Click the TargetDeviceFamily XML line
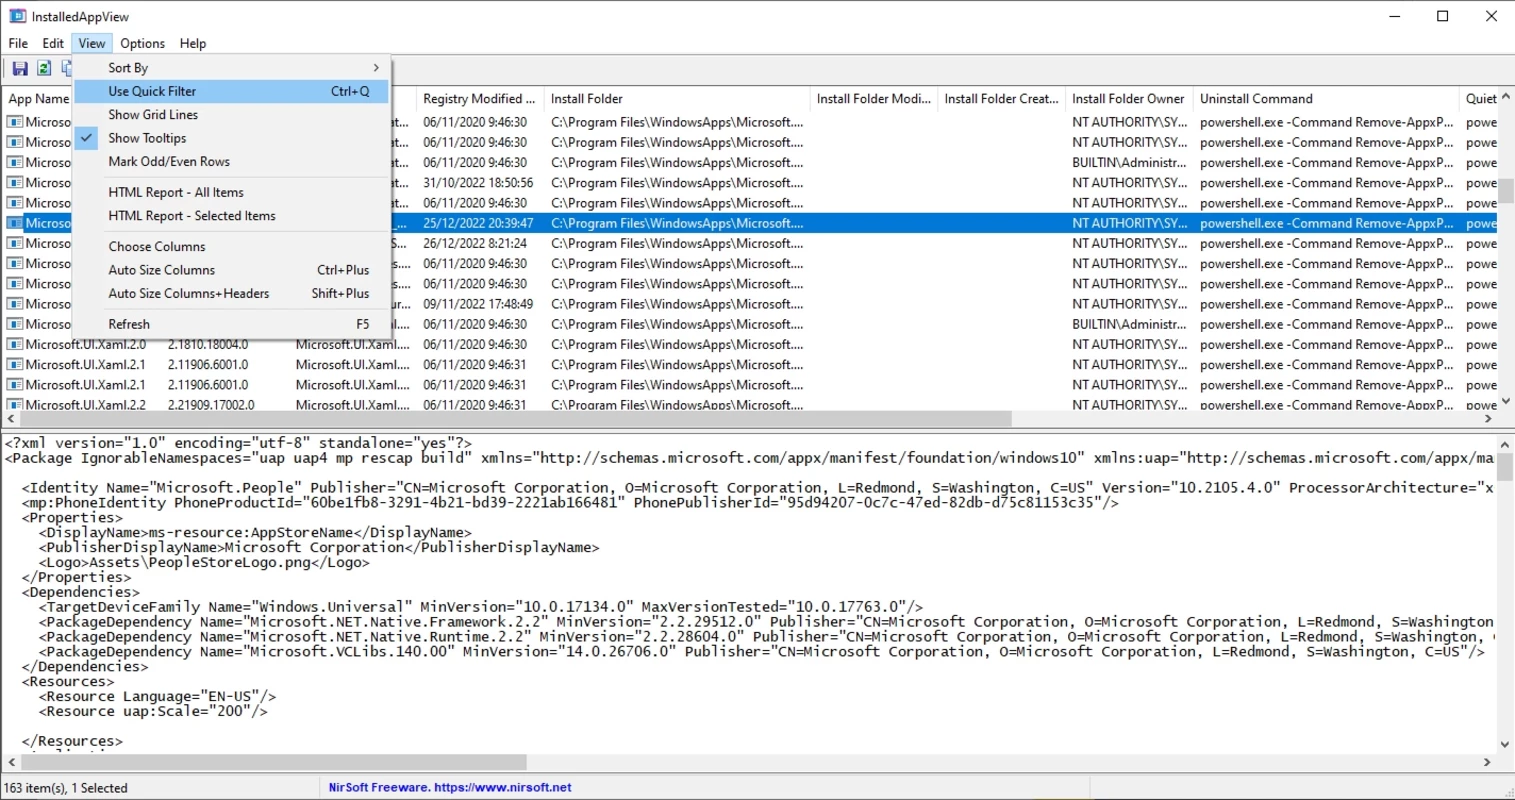The height and width of the screenshot is (800, 1515). pyautogui.click(x=481, y=607)
